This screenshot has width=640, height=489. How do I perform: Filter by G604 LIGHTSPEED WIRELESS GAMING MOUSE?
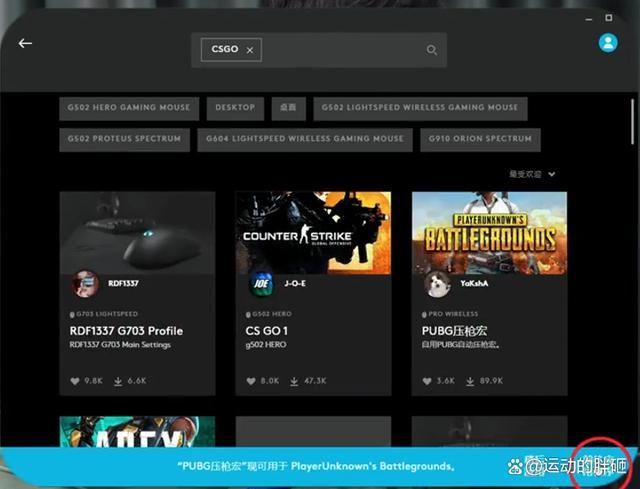coord(304,140)
